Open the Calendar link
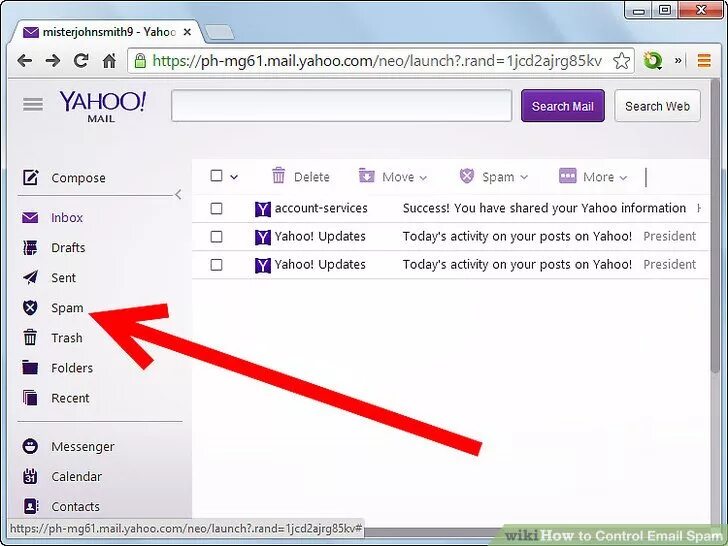The width and height of the screenshot is (728, 546). (77, 477)
